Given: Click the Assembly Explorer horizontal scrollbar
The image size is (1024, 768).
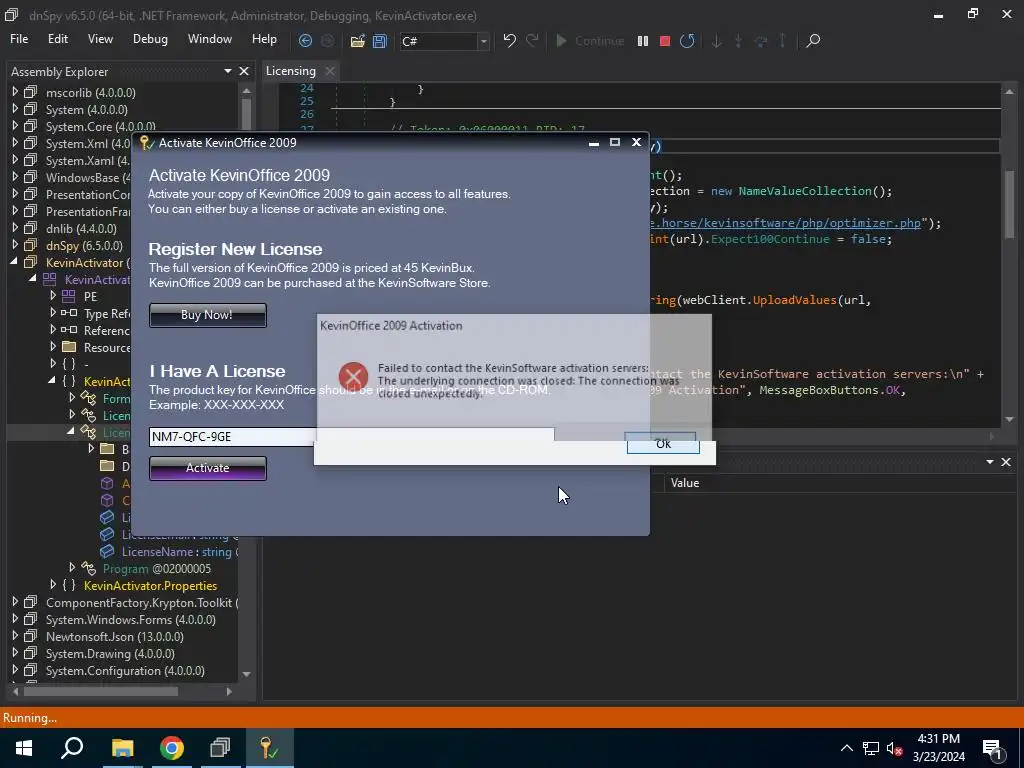Looking at the screenshot, I should click(x=101, y=691).
